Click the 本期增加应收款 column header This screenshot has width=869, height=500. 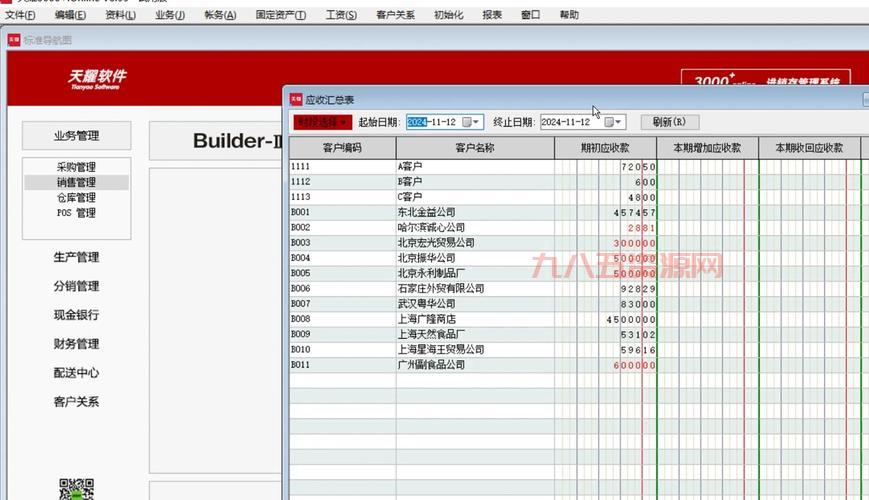[x=707, y=148]
